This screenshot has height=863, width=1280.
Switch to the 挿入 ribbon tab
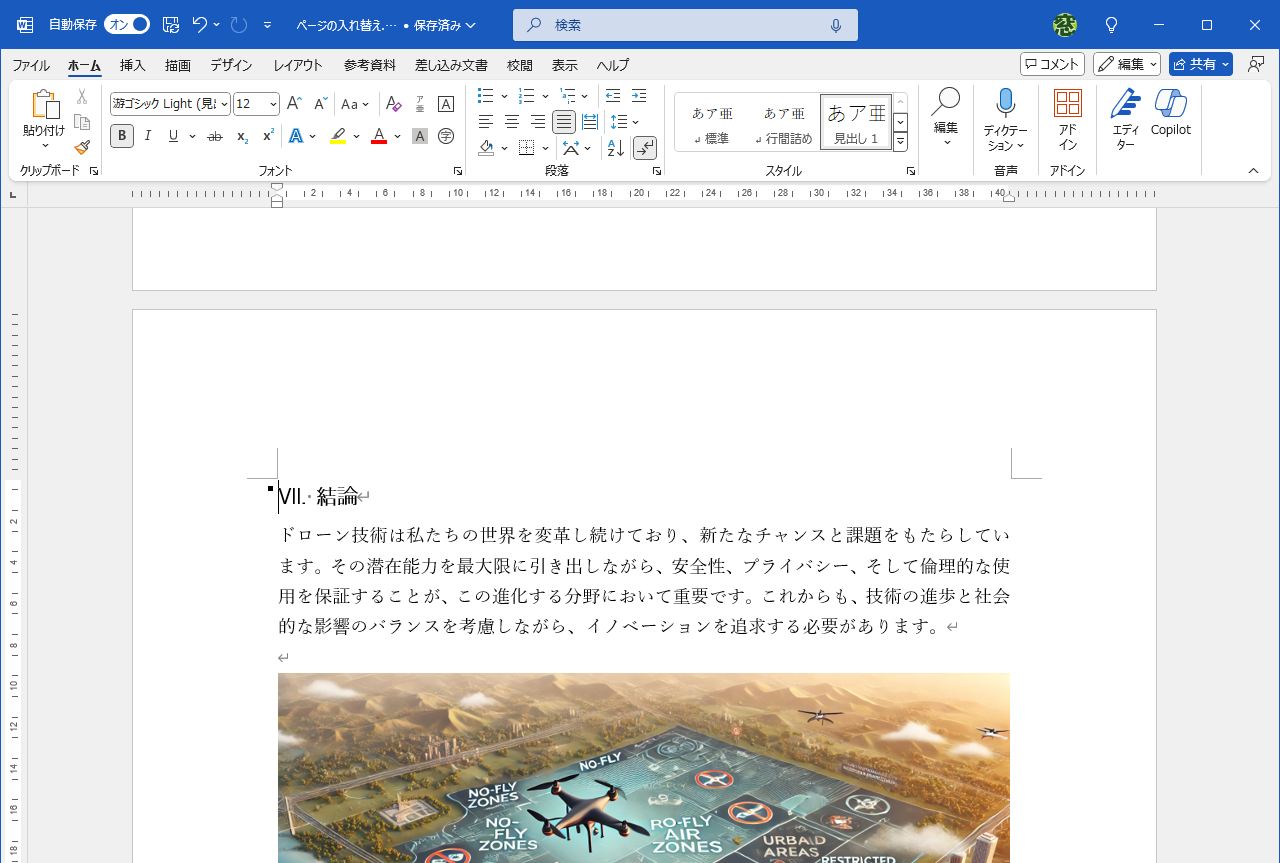click(x=131, y=65)
